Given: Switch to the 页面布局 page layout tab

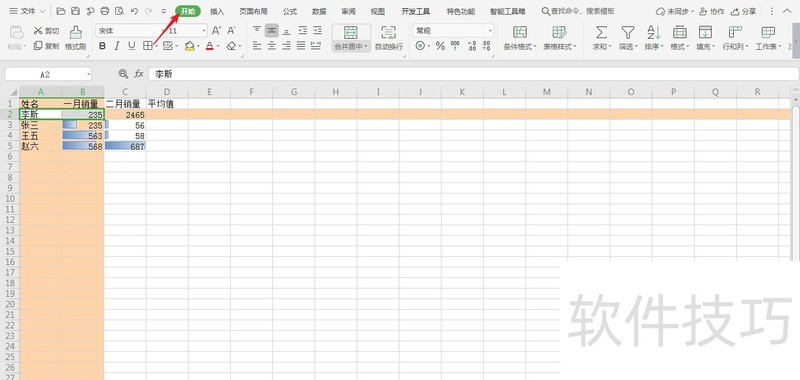Looking at the screenshot, I should click(253, 11).
